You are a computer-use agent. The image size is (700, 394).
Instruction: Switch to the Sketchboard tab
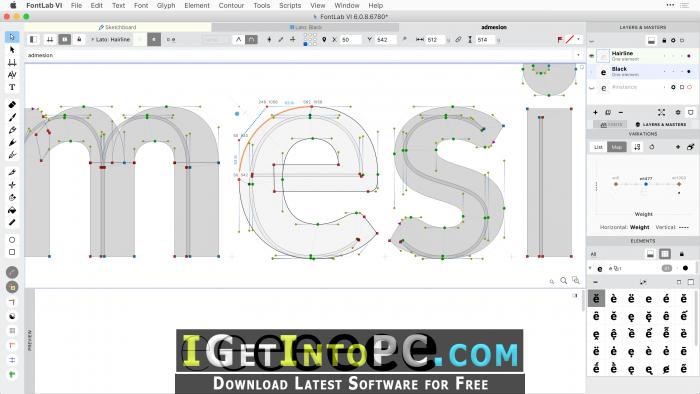[x=117, y=27]
